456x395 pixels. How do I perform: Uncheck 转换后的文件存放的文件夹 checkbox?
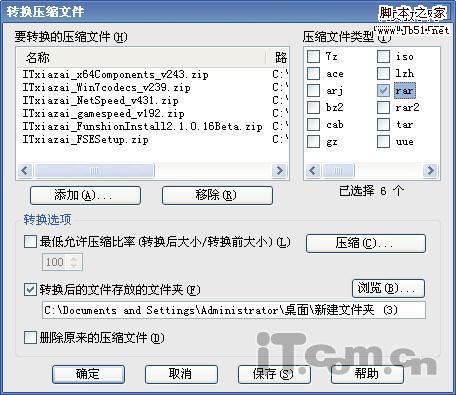point(30,289)
